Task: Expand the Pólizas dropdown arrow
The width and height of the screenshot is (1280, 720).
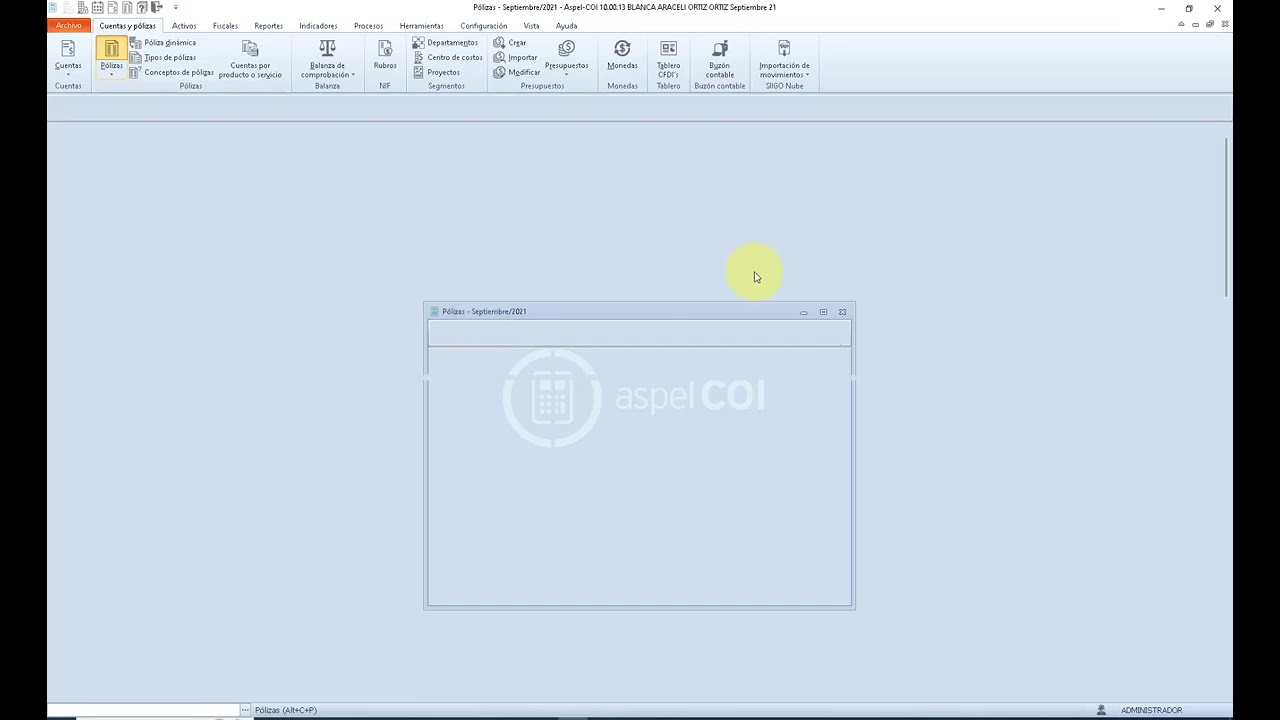Action: point(111,75)
